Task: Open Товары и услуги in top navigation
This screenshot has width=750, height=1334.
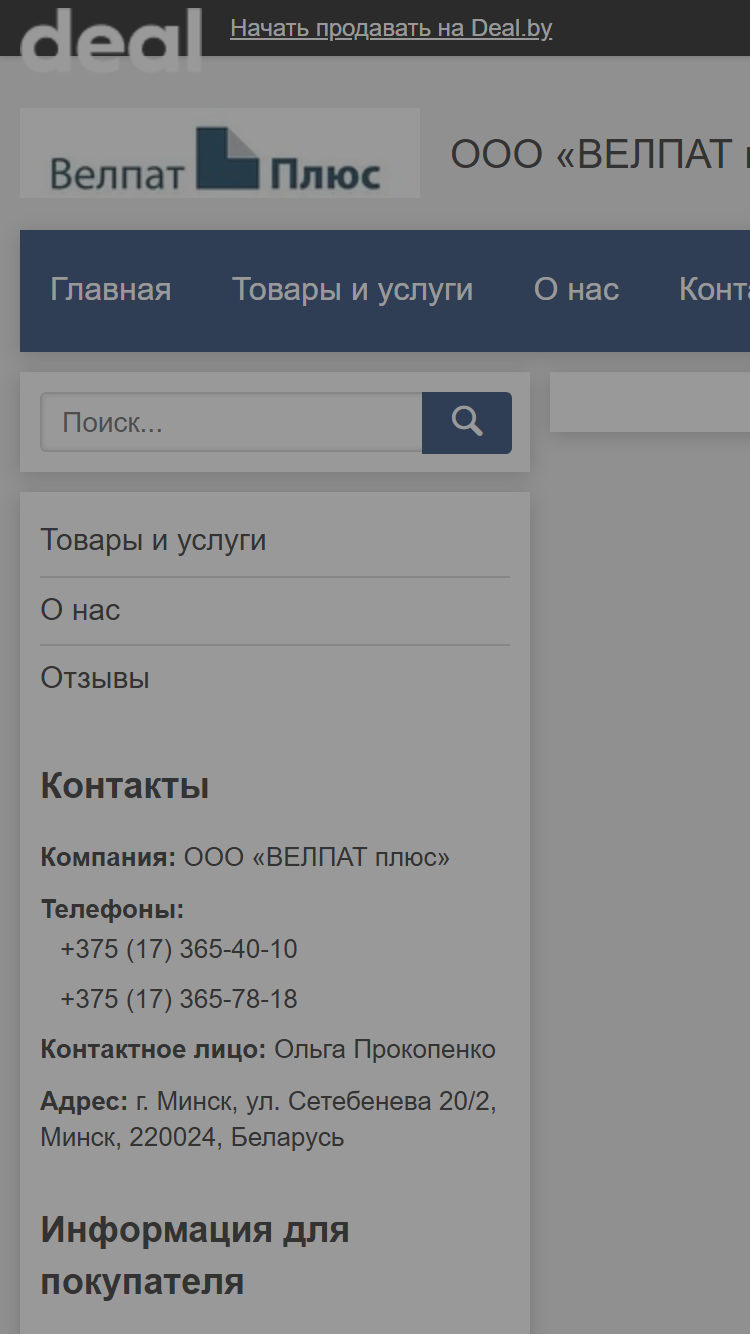Action: [353, 290]
